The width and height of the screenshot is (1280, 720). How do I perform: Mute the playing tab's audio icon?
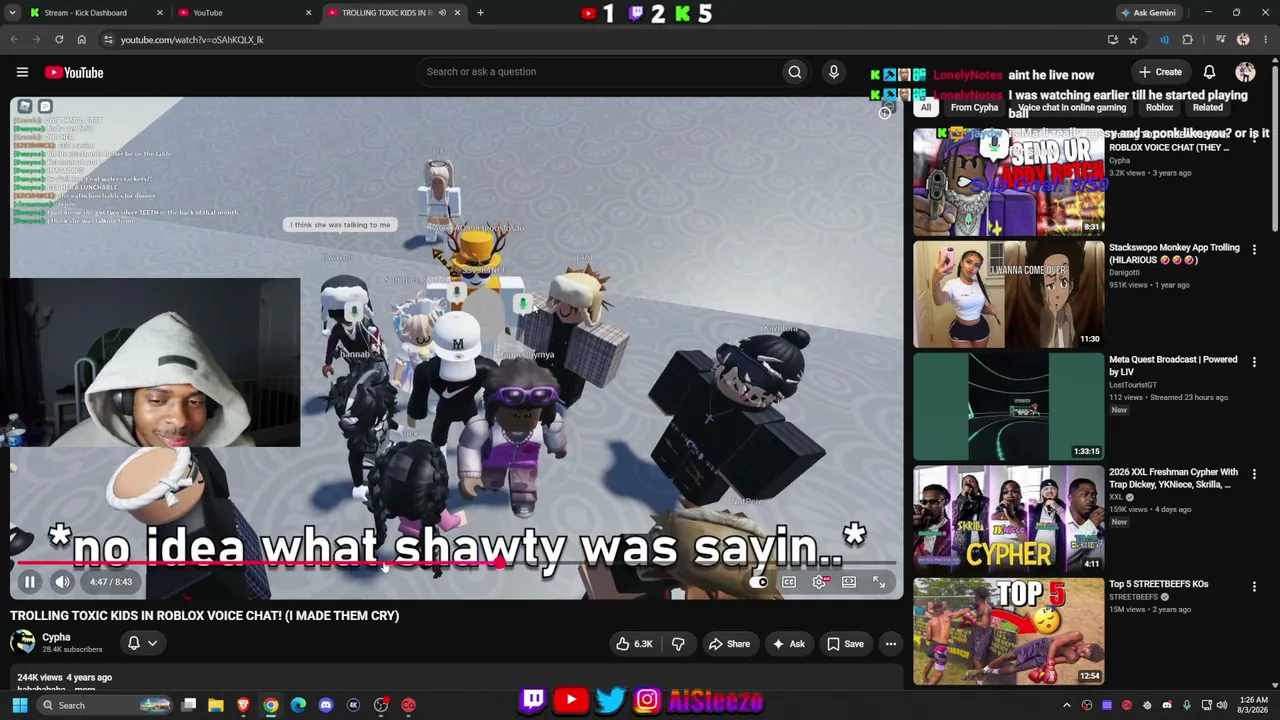tap(444, 13)
